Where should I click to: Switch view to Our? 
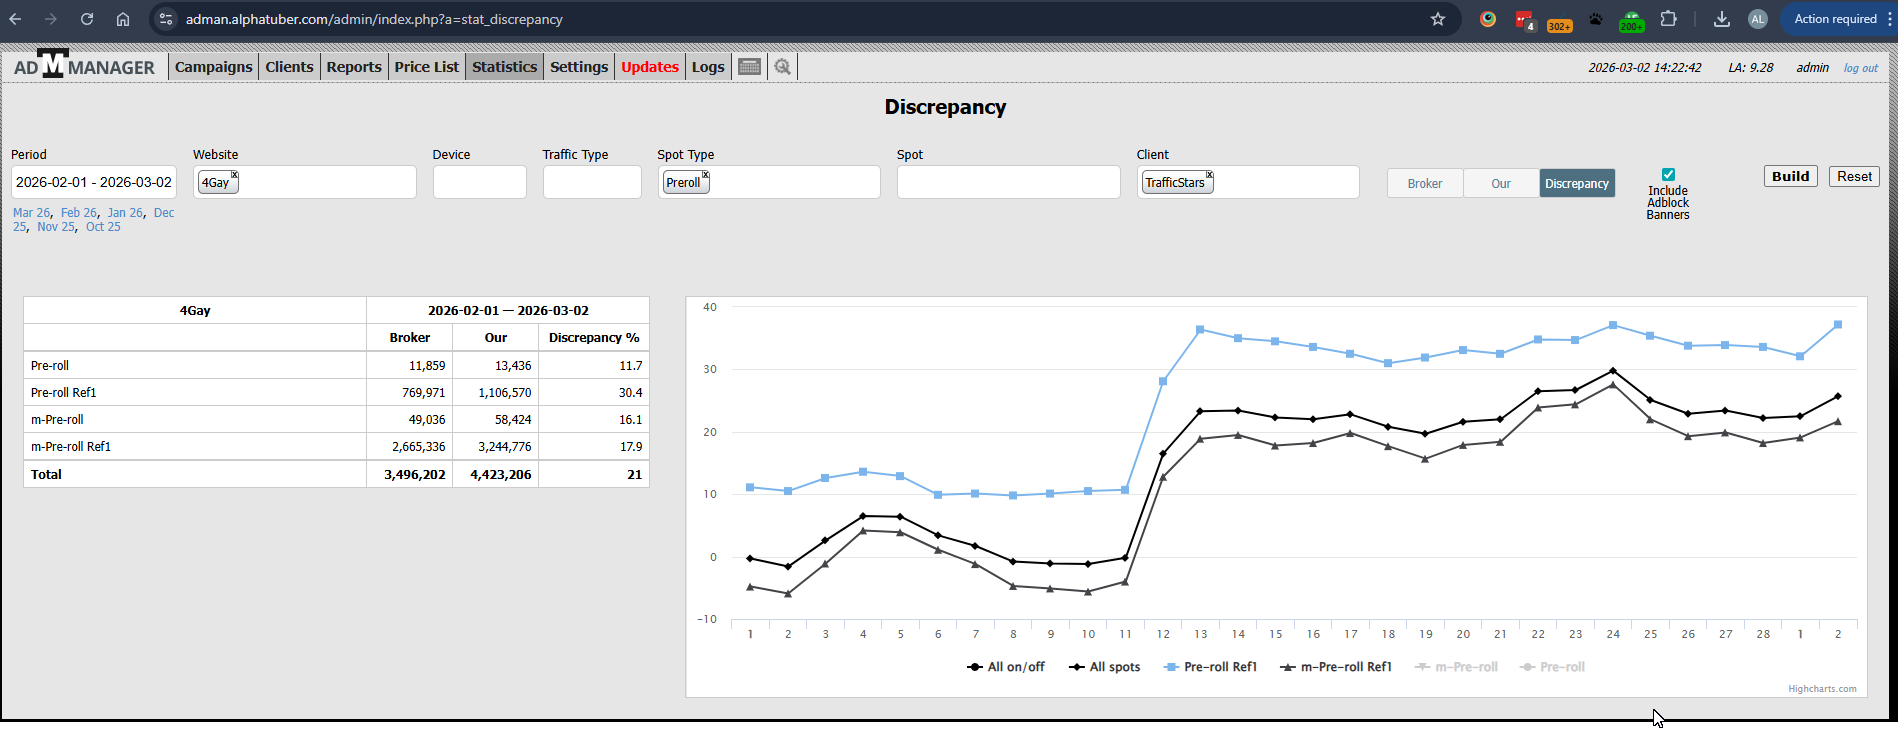pyautogui.click(x=1500, y=183)
